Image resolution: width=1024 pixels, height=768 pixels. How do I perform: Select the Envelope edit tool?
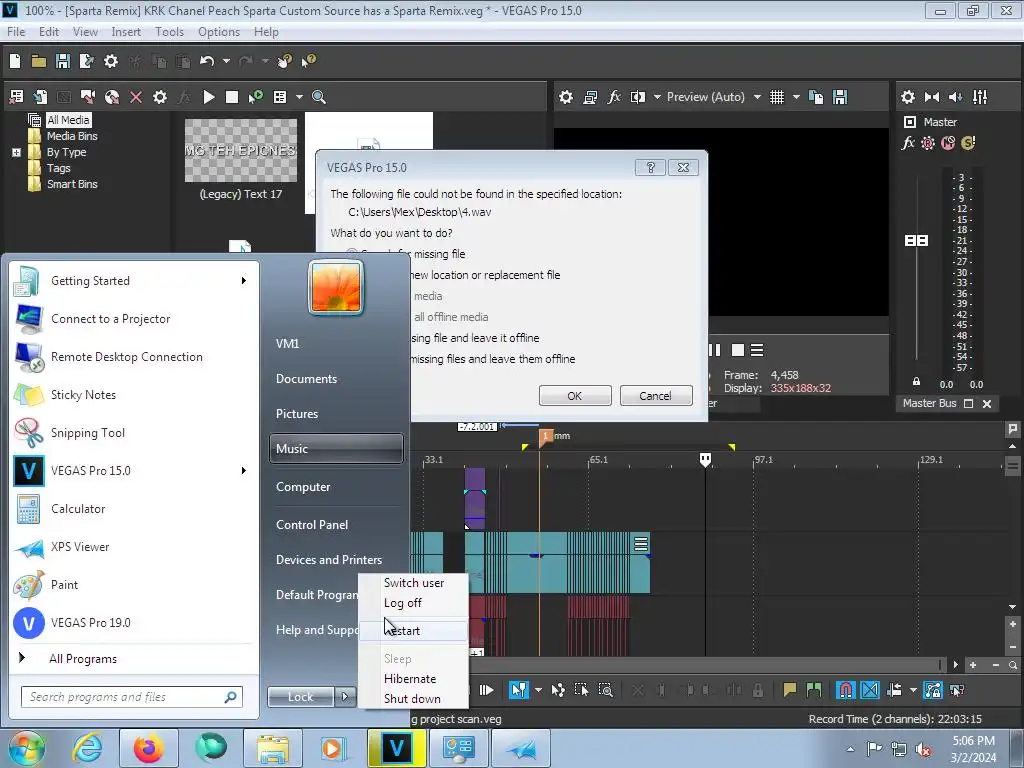(x=558, y=690)
